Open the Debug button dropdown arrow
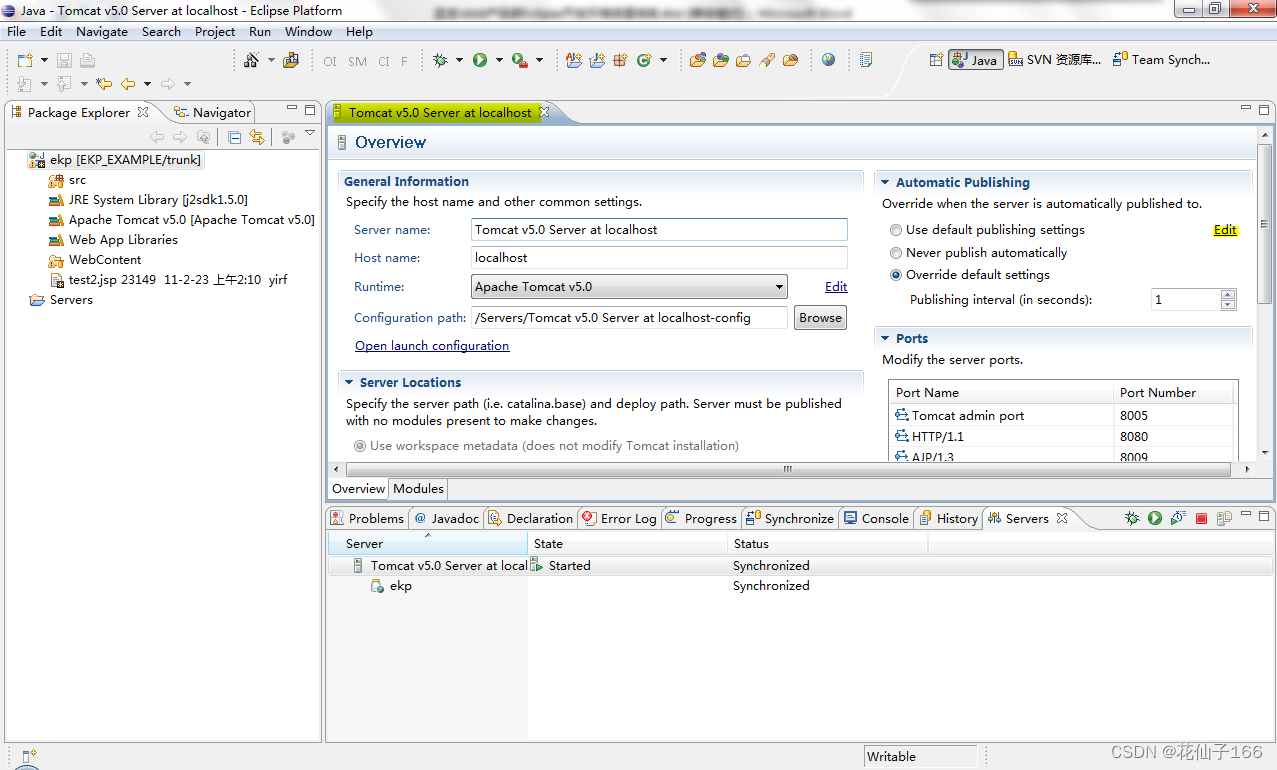Viewport: 1277px width, 770px height. pyautogui.click(x=459, y=61)
